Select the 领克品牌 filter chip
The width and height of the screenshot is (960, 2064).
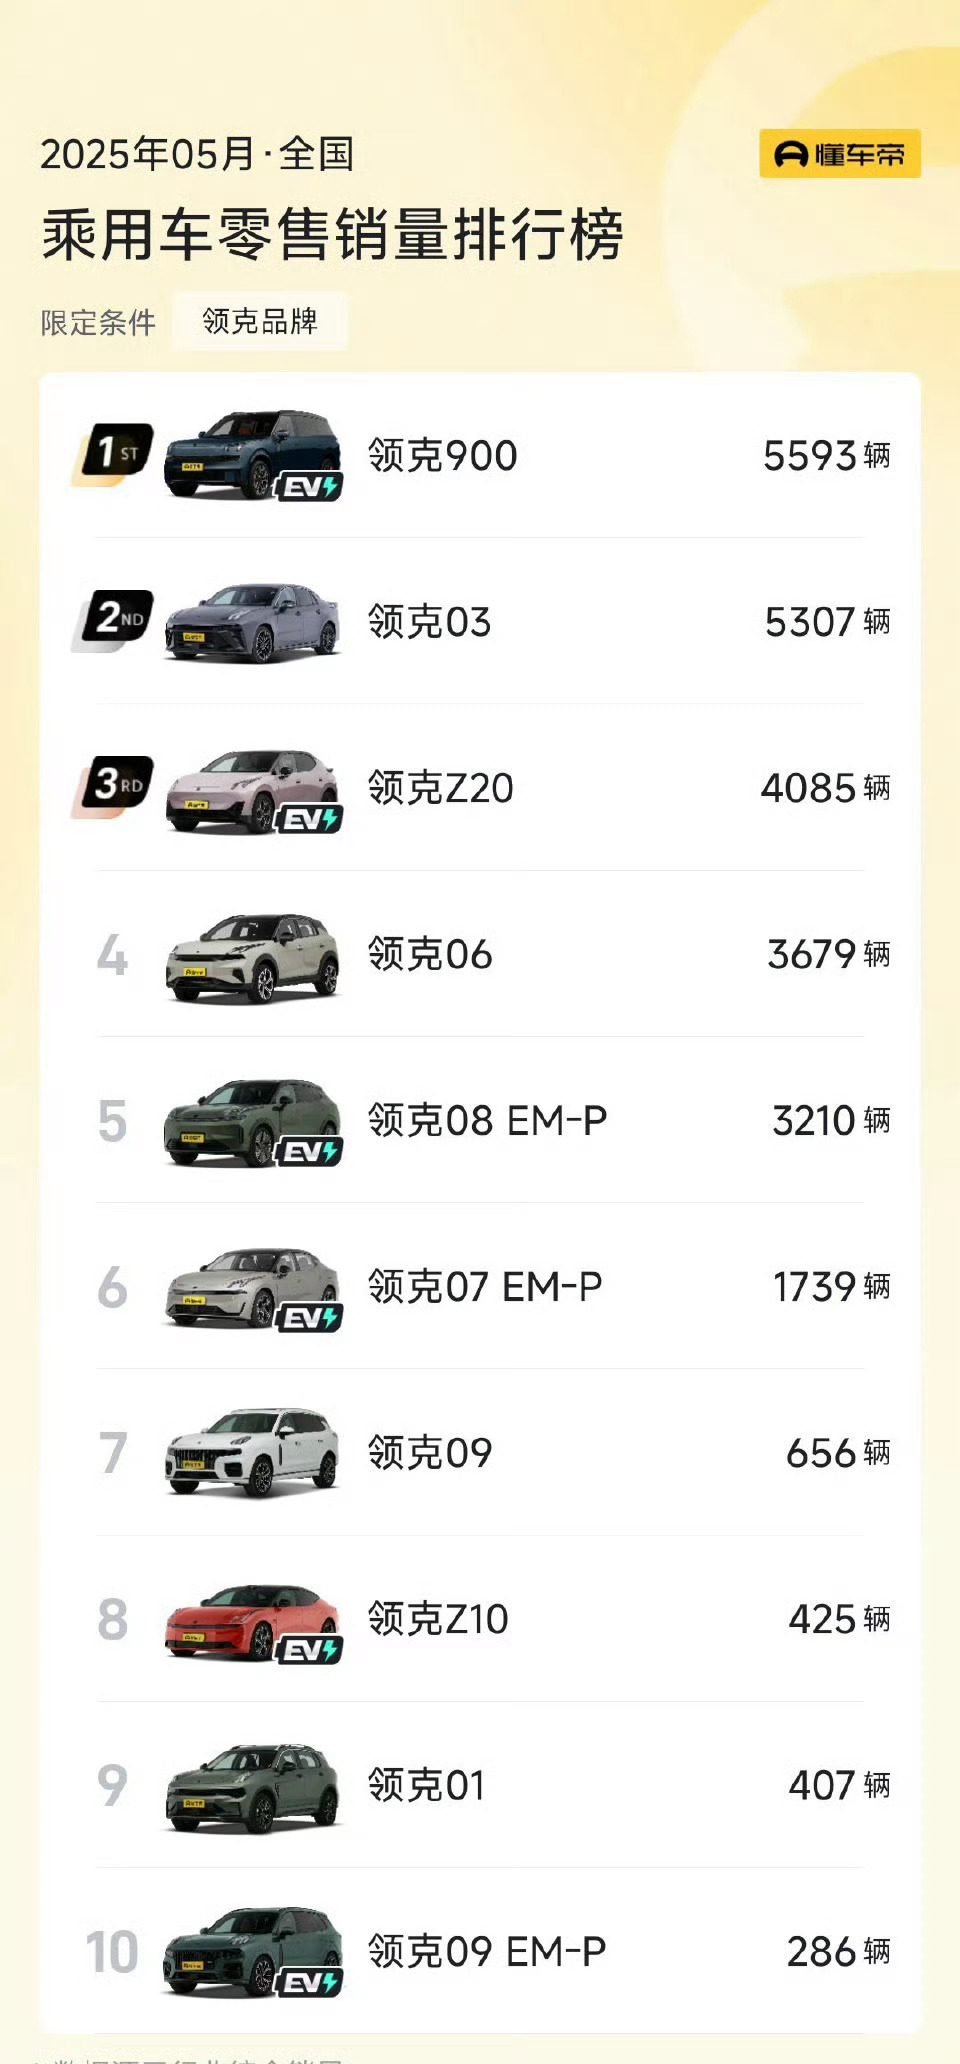(x=260, y=321)
